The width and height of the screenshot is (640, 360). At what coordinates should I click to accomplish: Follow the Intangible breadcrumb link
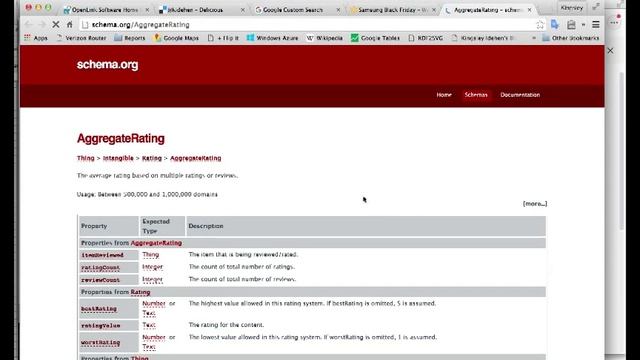point(118,158)
